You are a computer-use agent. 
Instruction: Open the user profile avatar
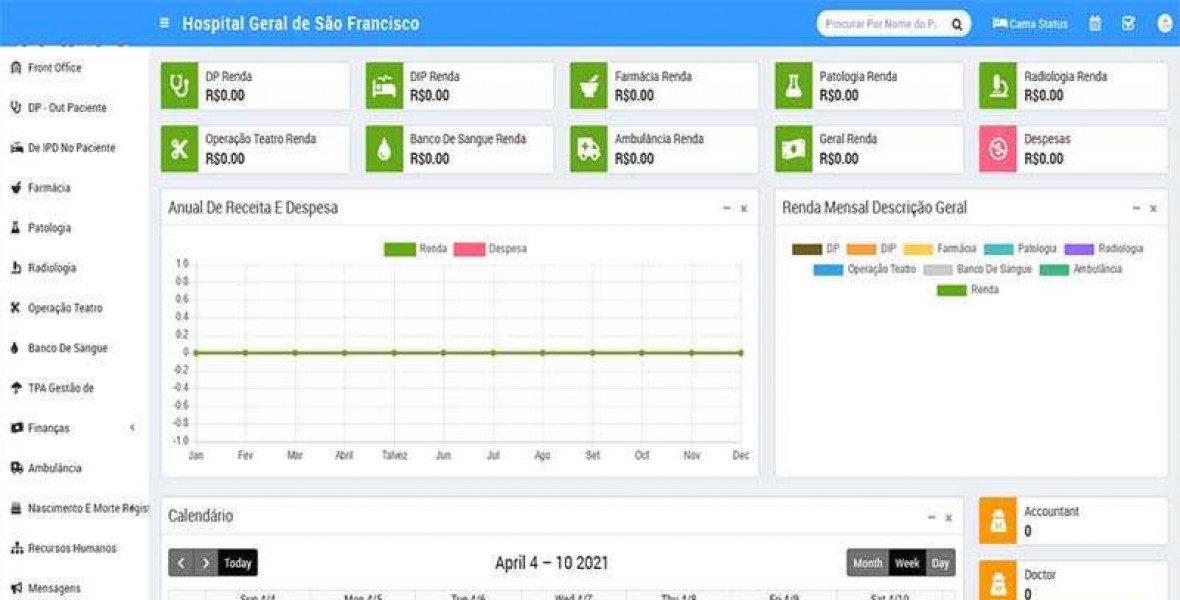point(1164,24)
